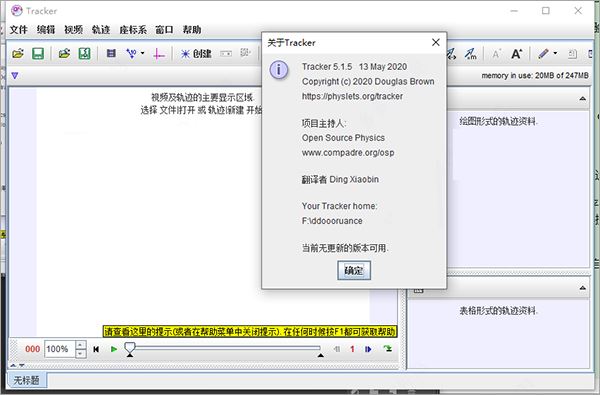
Task: Toggle the stretch vectors arrow icon
Action: click(452, 54)
